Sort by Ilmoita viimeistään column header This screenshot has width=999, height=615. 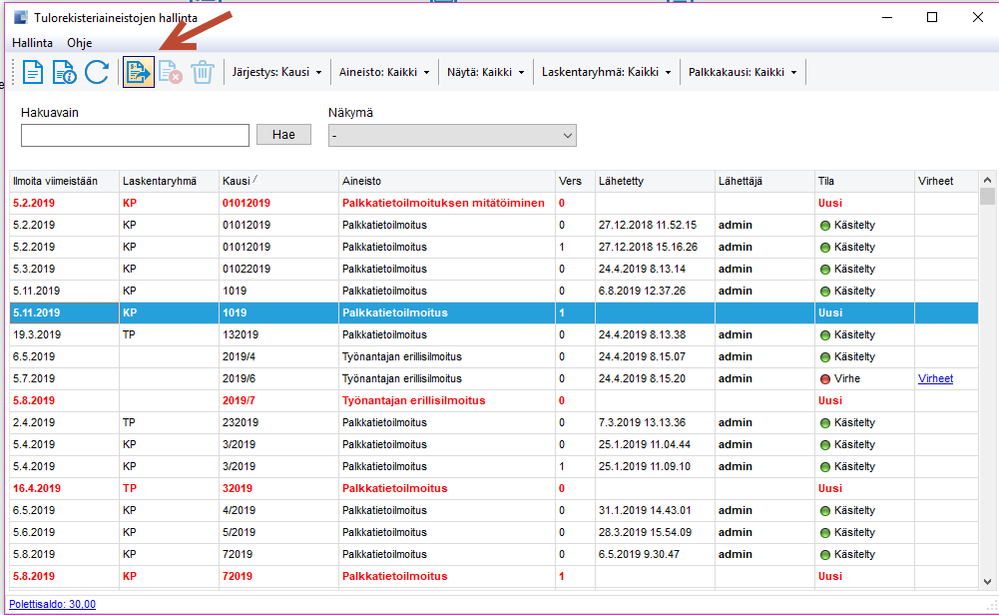(64, 181)
